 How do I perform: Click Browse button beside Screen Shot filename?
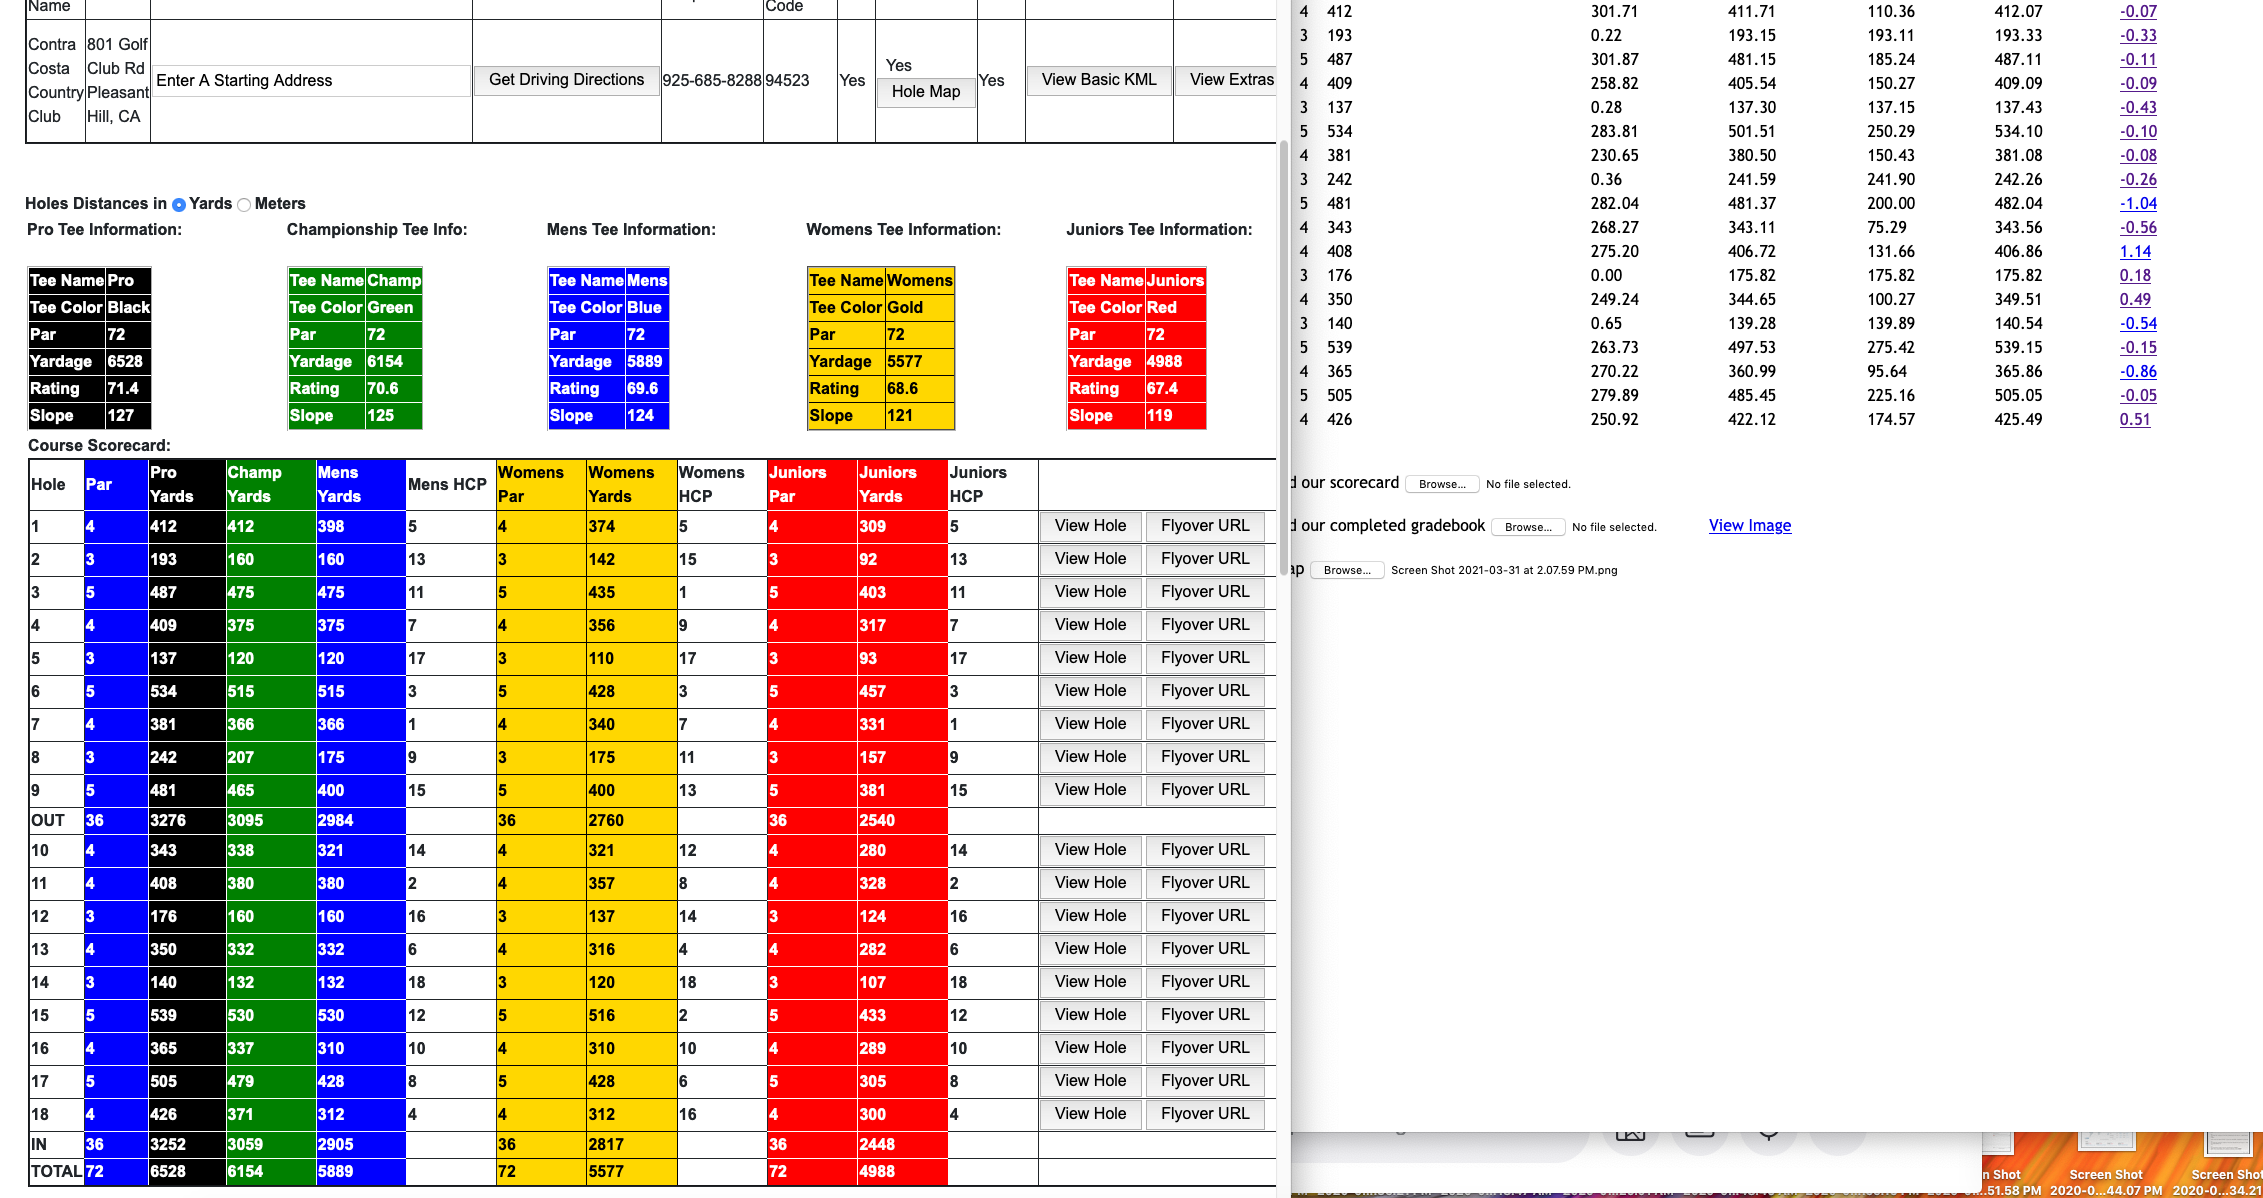1347,570
